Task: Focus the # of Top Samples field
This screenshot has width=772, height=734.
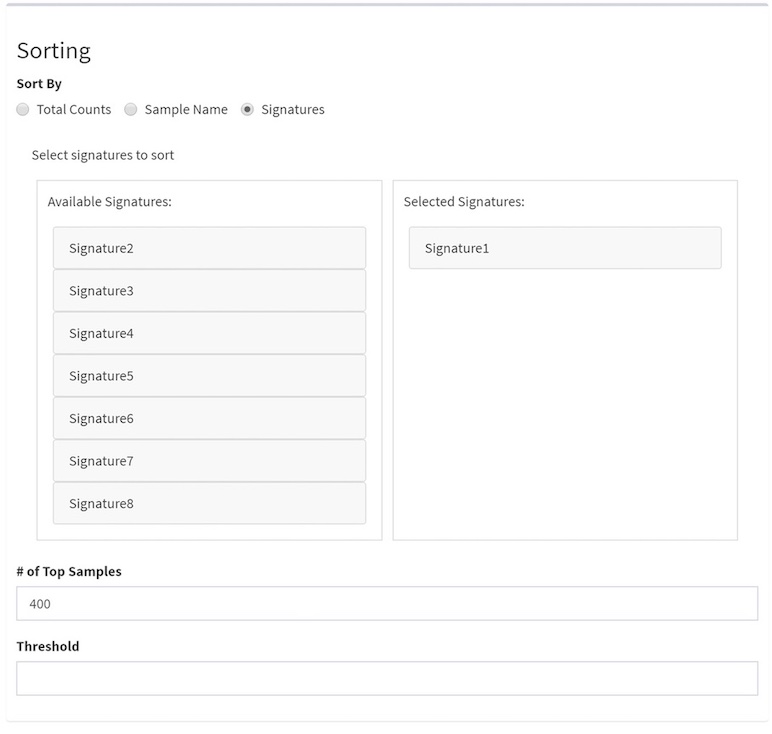Action: click(386, 603)
